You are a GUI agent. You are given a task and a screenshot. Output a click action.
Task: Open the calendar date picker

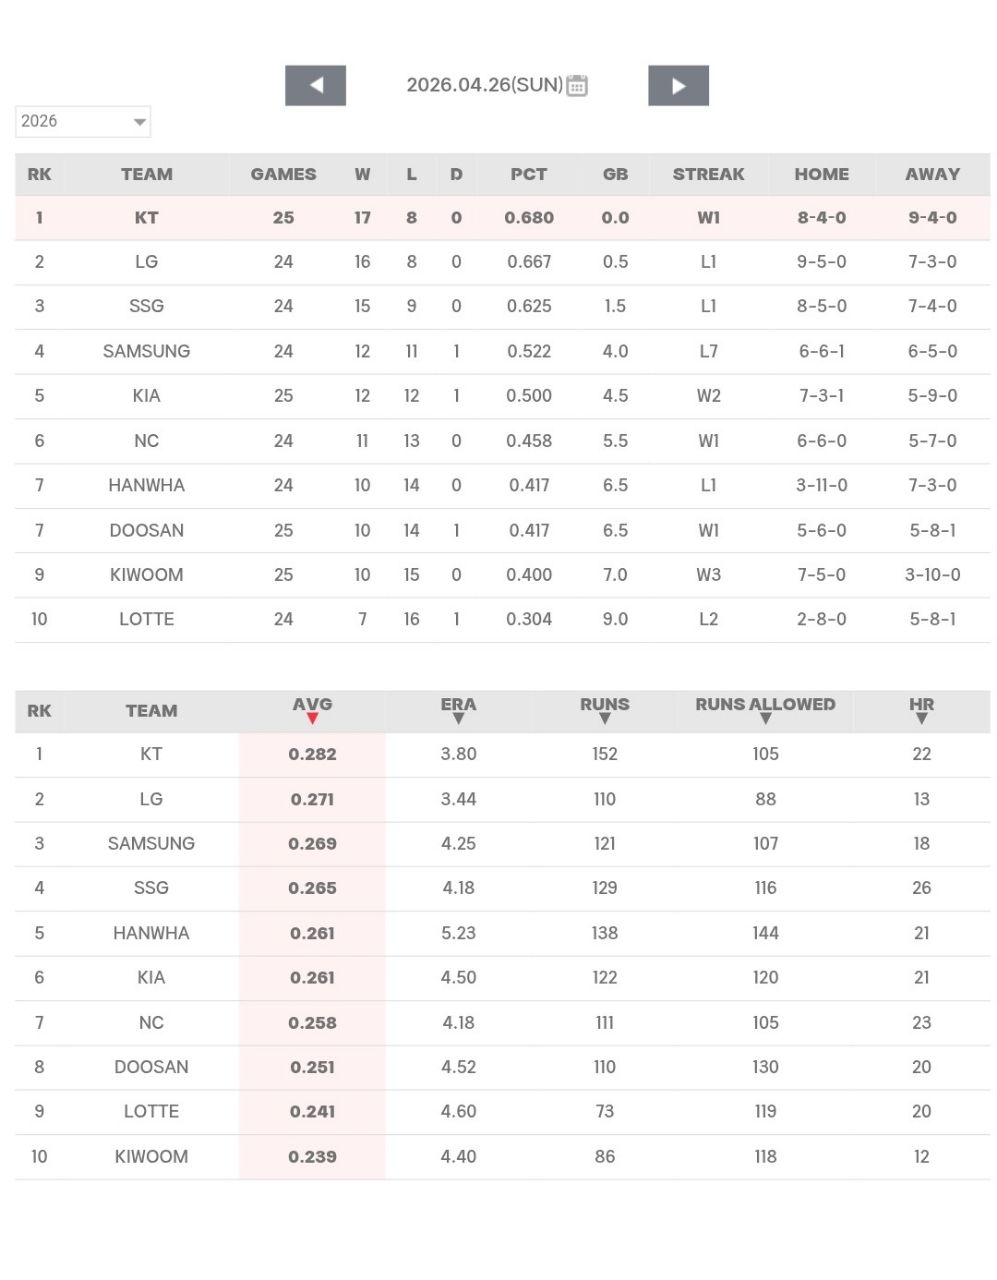[x=577, y=86]
